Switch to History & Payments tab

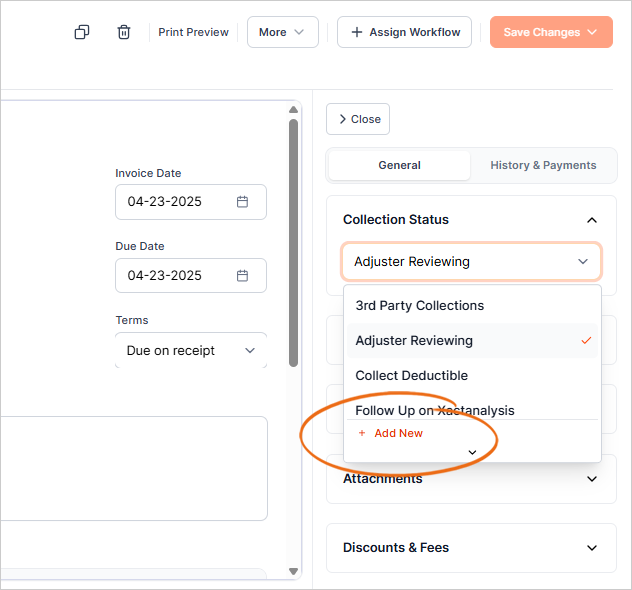[x=543, y=165]
